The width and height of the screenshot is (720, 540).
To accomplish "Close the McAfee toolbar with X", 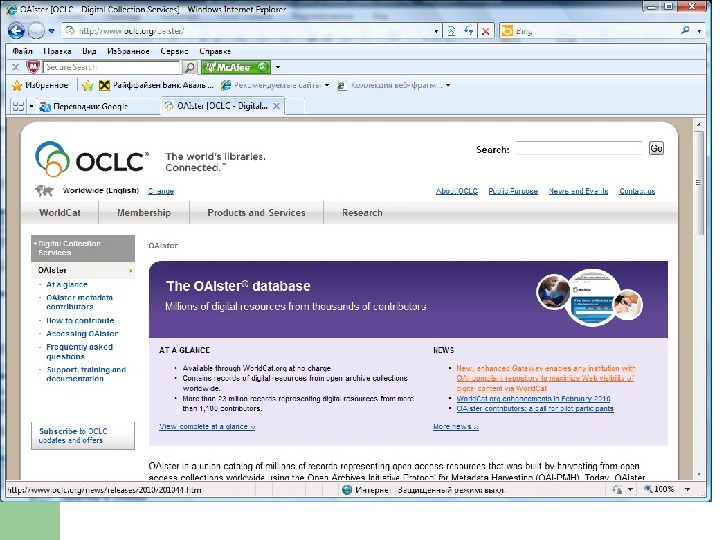I will coord(16,67).
